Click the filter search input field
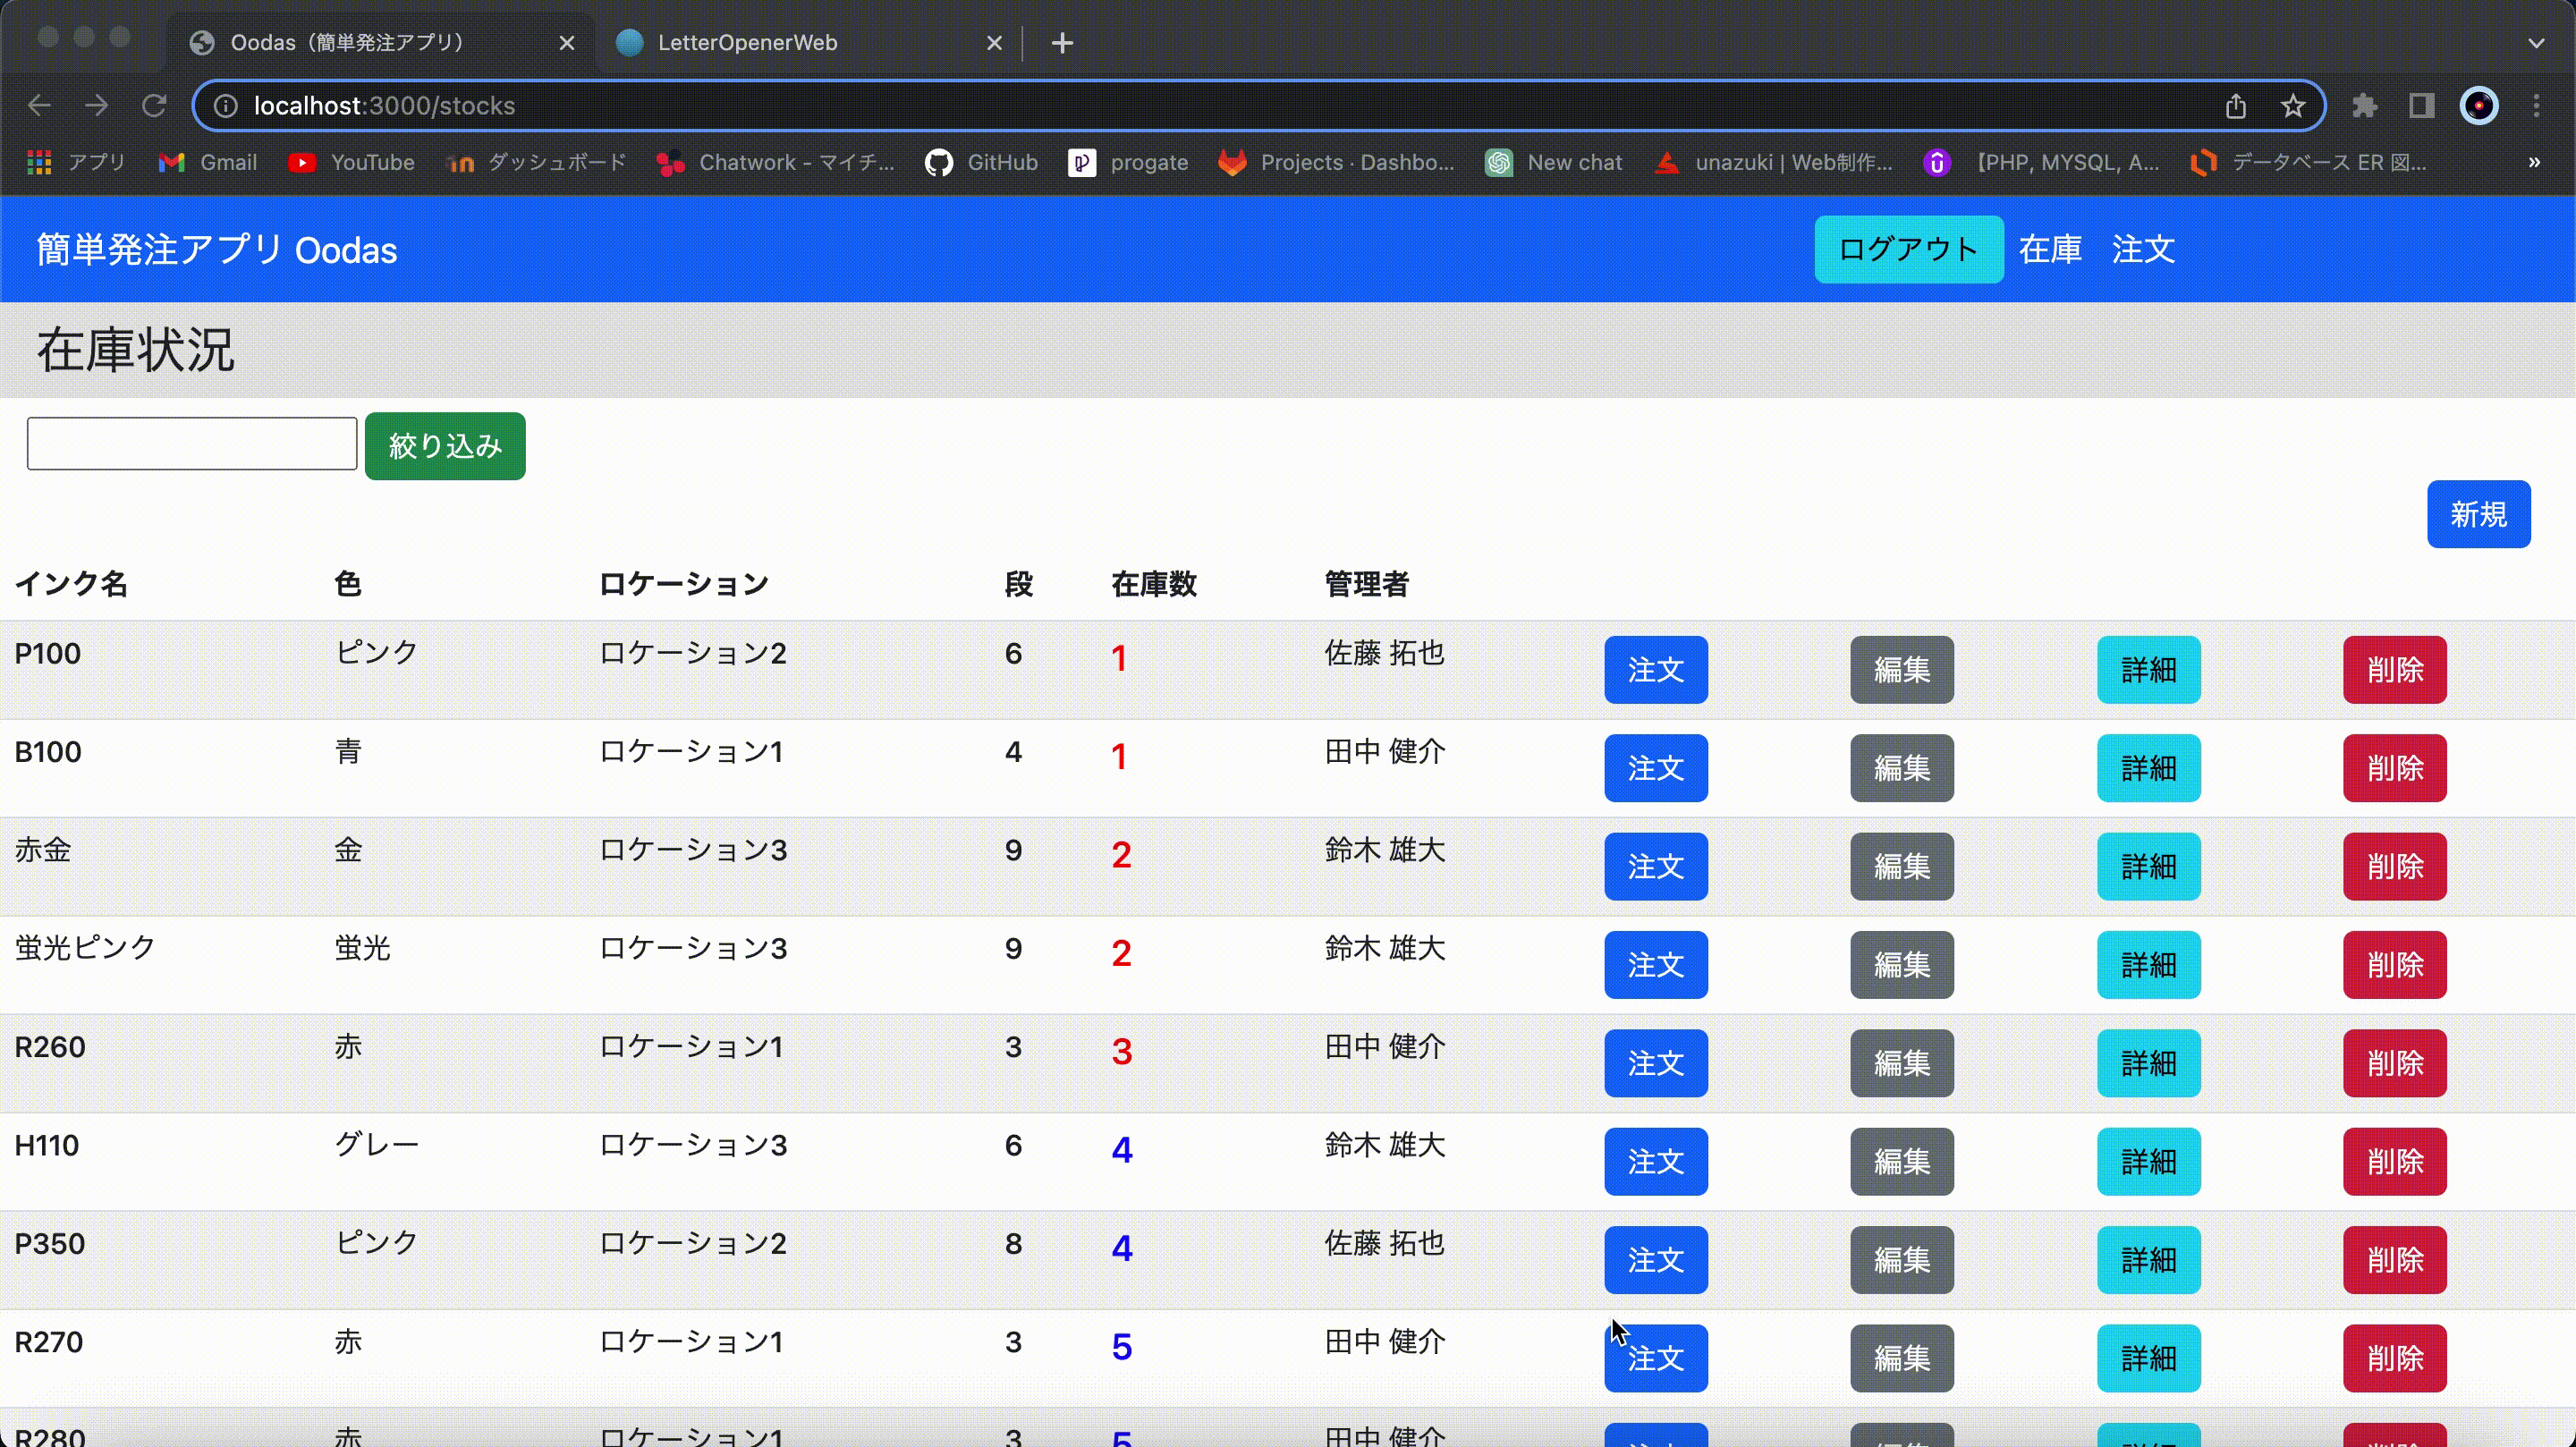The image size is (2576, 1447). [x=190, y=443]
